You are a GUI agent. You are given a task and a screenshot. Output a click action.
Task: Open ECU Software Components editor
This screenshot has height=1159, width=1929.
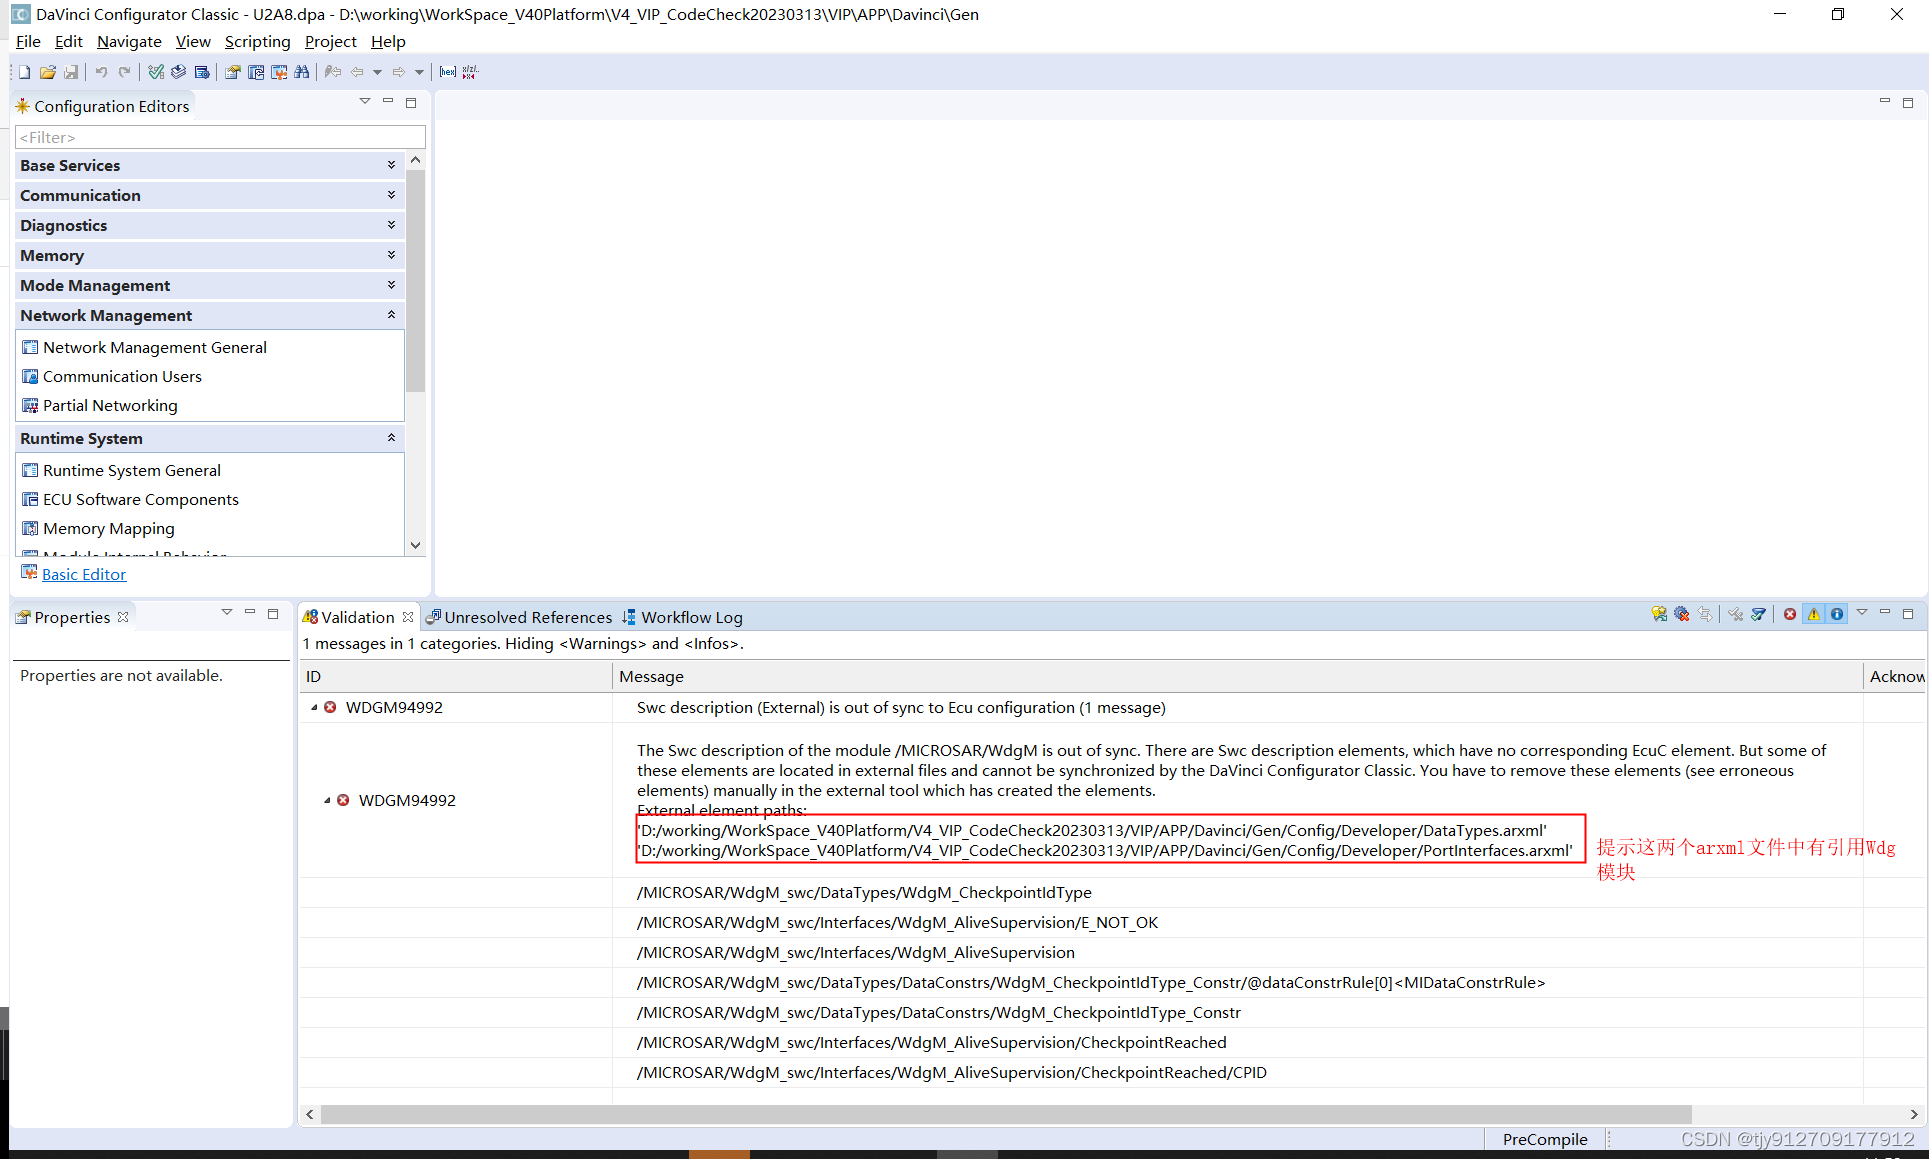pos(140,499)
